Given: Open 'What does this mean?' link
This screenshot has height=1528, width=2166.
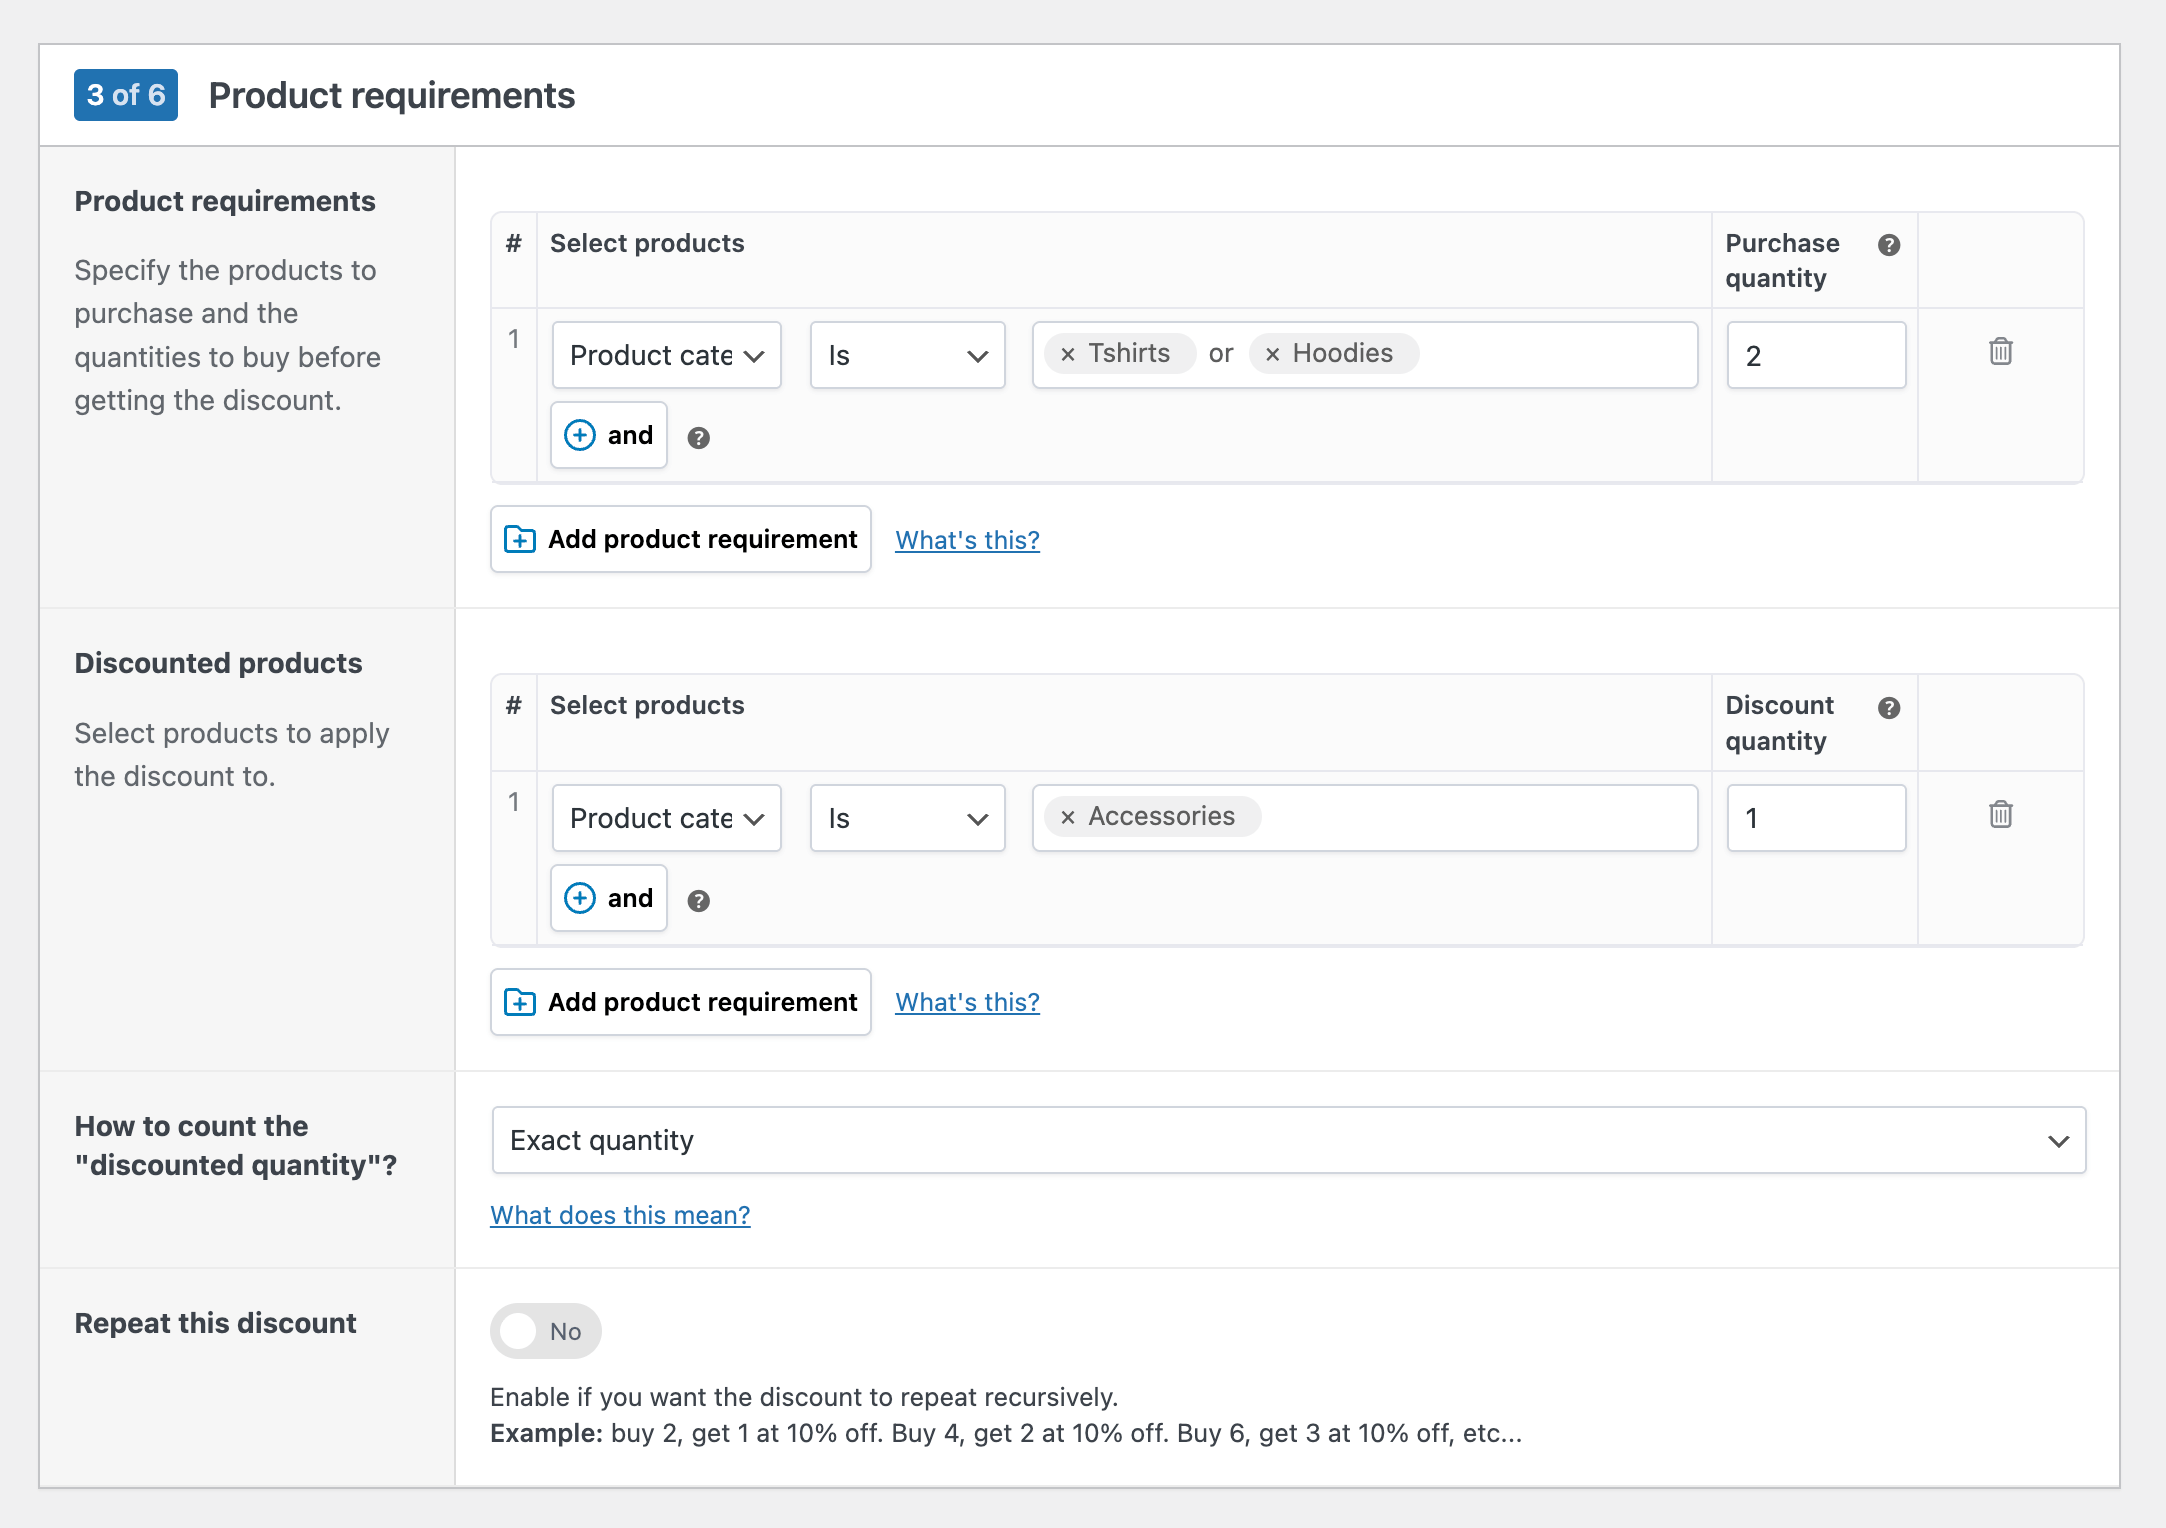Looking at the screenshot, I should point(620,1215).
